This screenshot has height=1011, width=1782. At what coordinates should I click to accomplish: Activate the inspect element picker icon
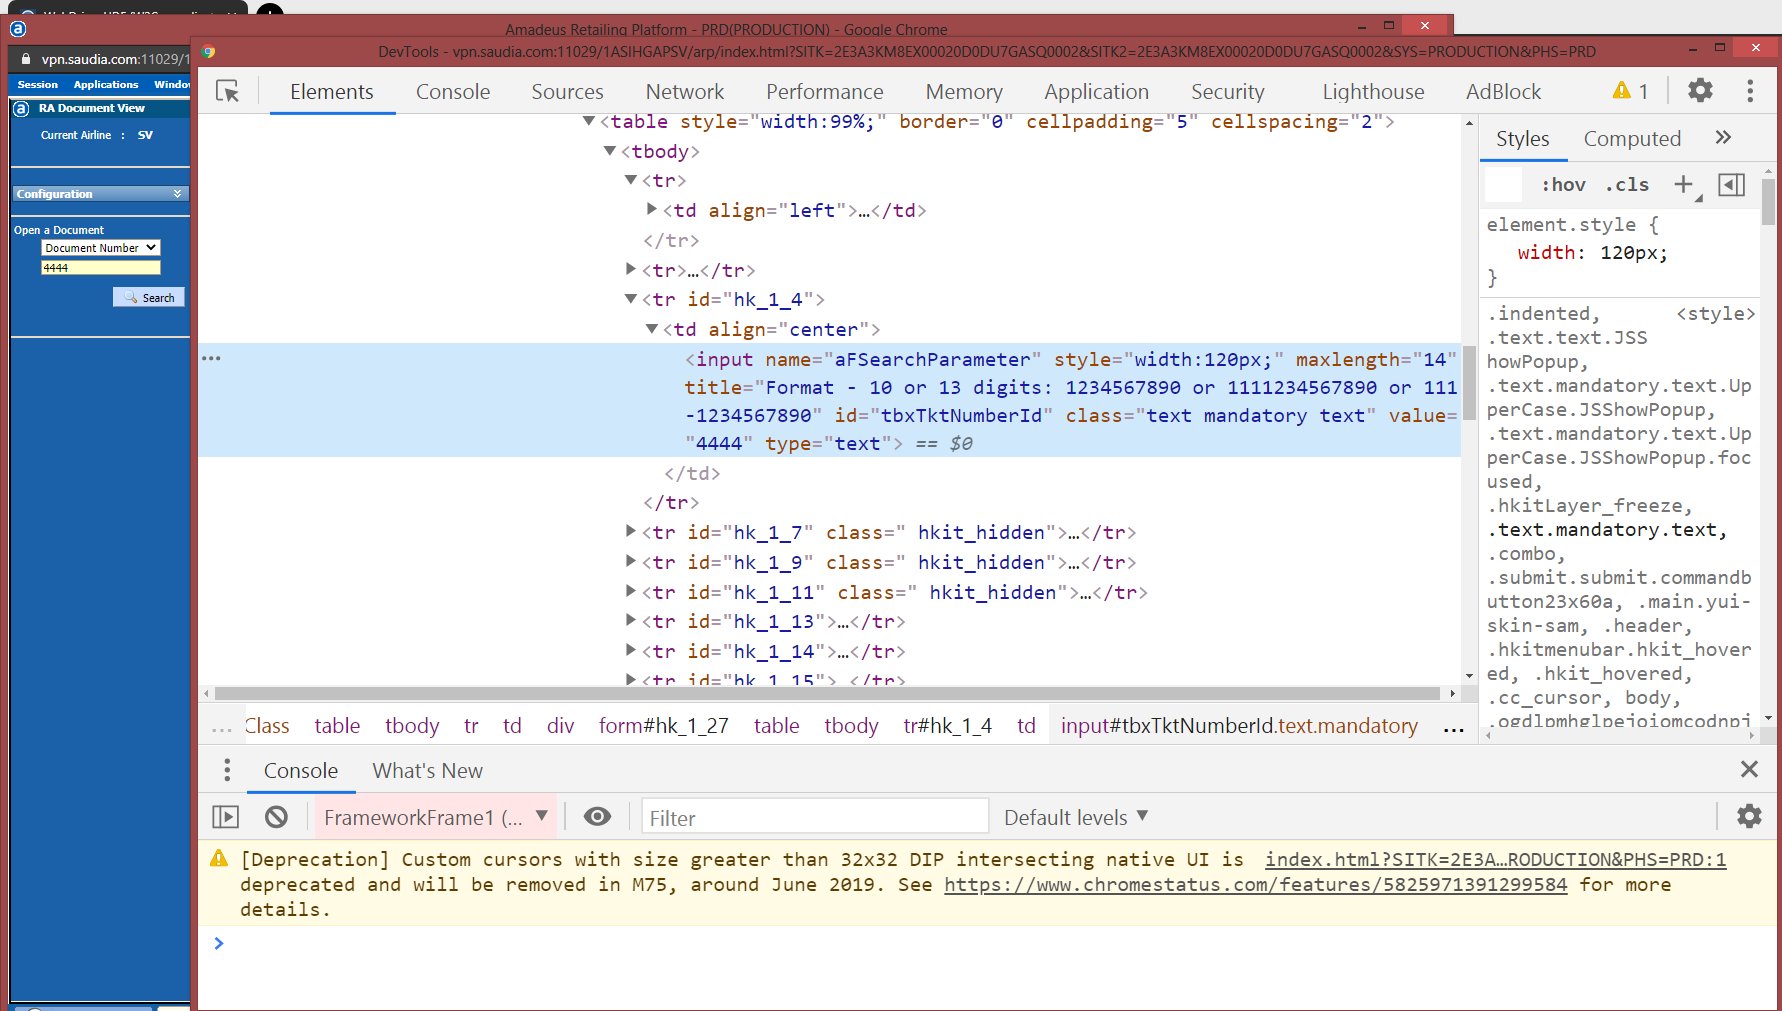click(228, 91)
